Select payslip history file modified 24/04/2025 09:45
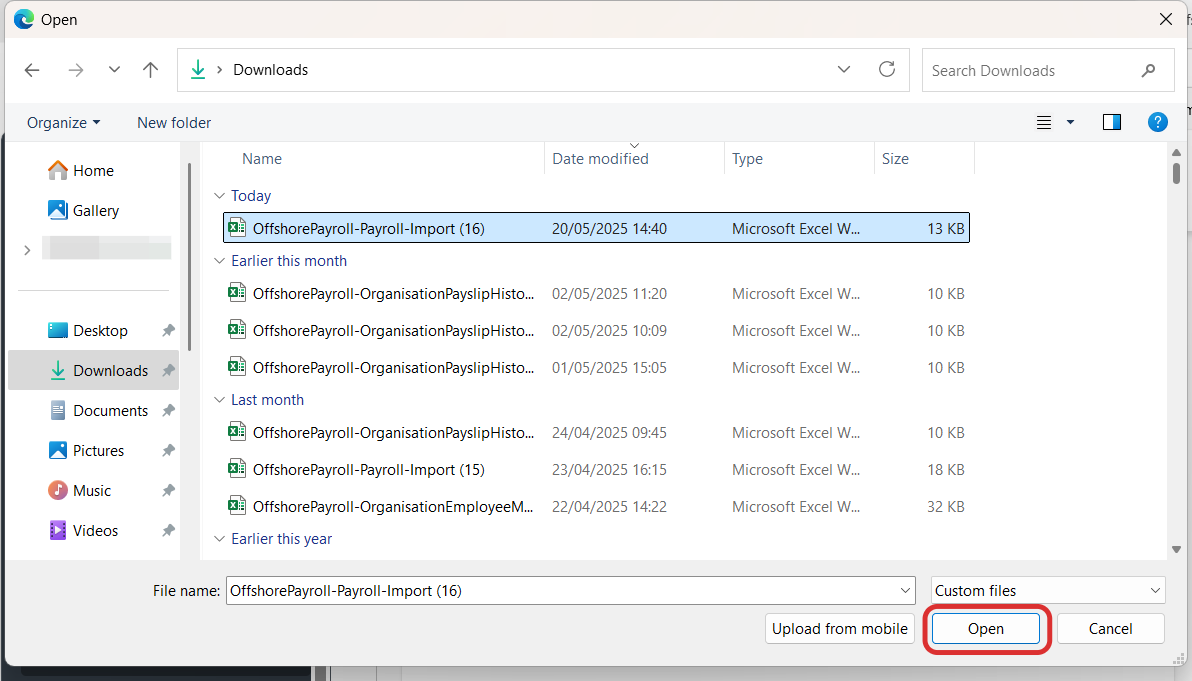Viewport: 1192px width, 681px height. click(x=596, y=432)
